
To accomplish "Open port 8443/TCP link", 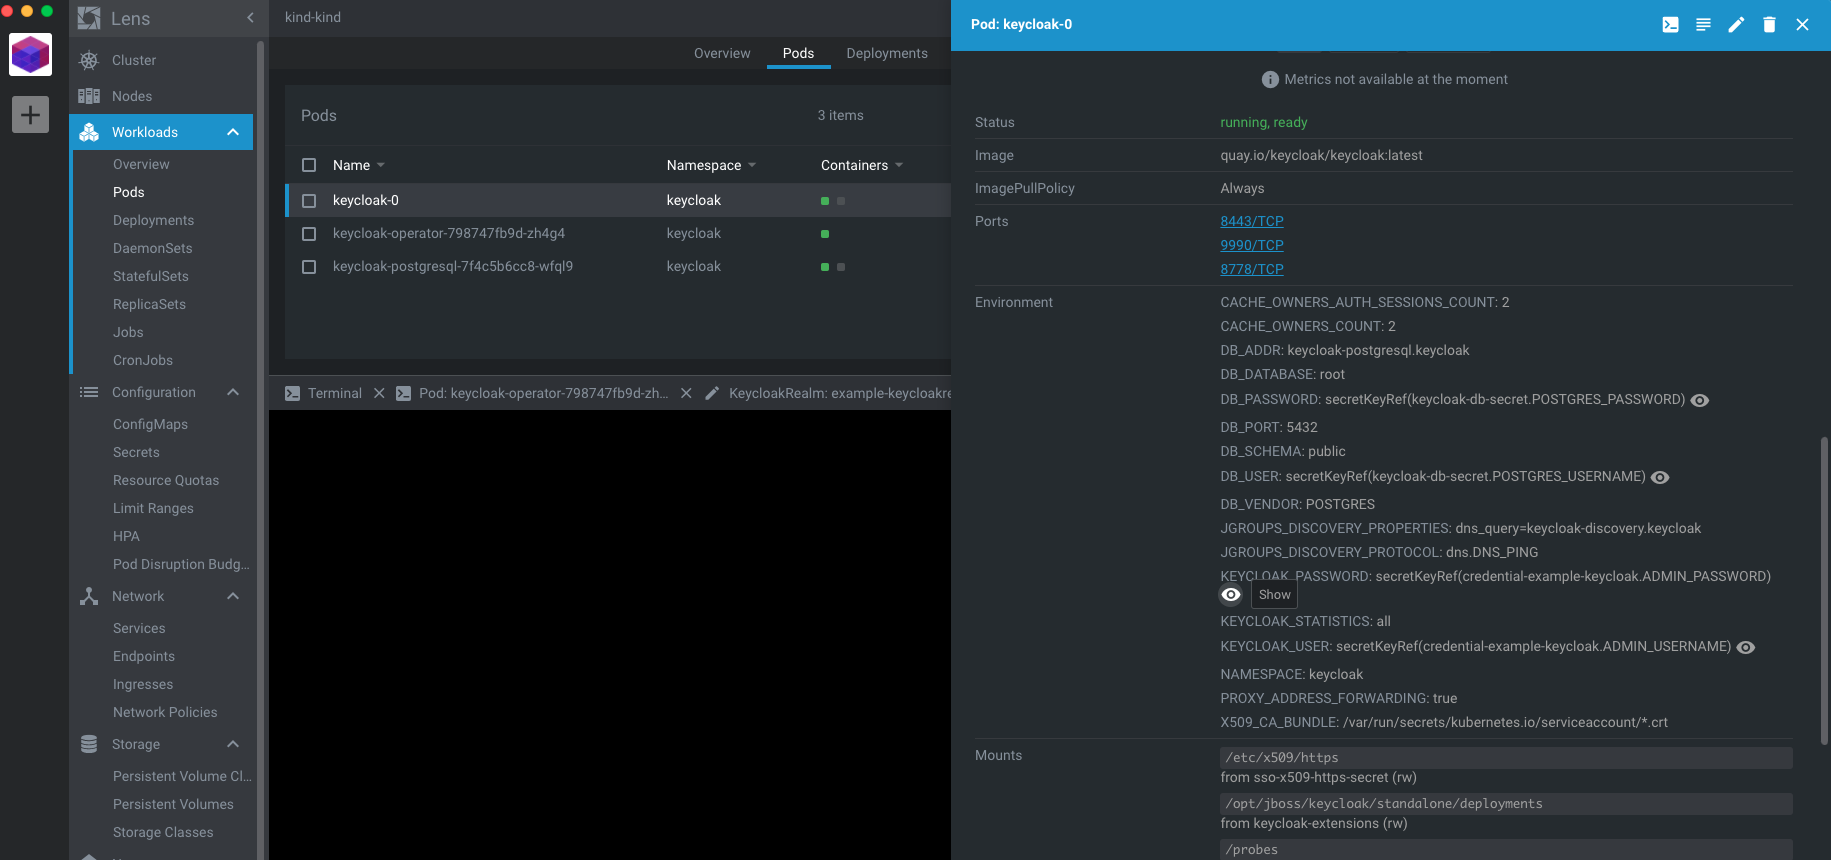I will 1252,221.
